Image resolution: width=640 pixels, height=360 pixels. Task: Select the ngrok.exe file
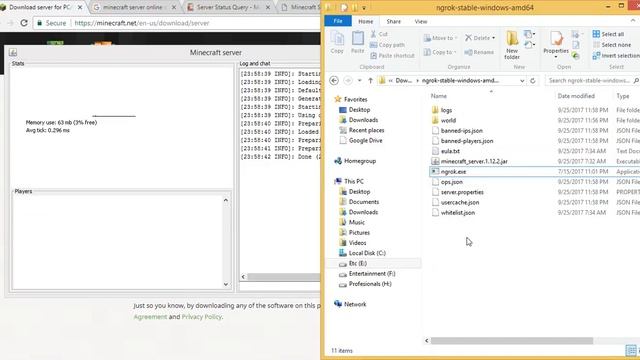(x=453, y=172)
